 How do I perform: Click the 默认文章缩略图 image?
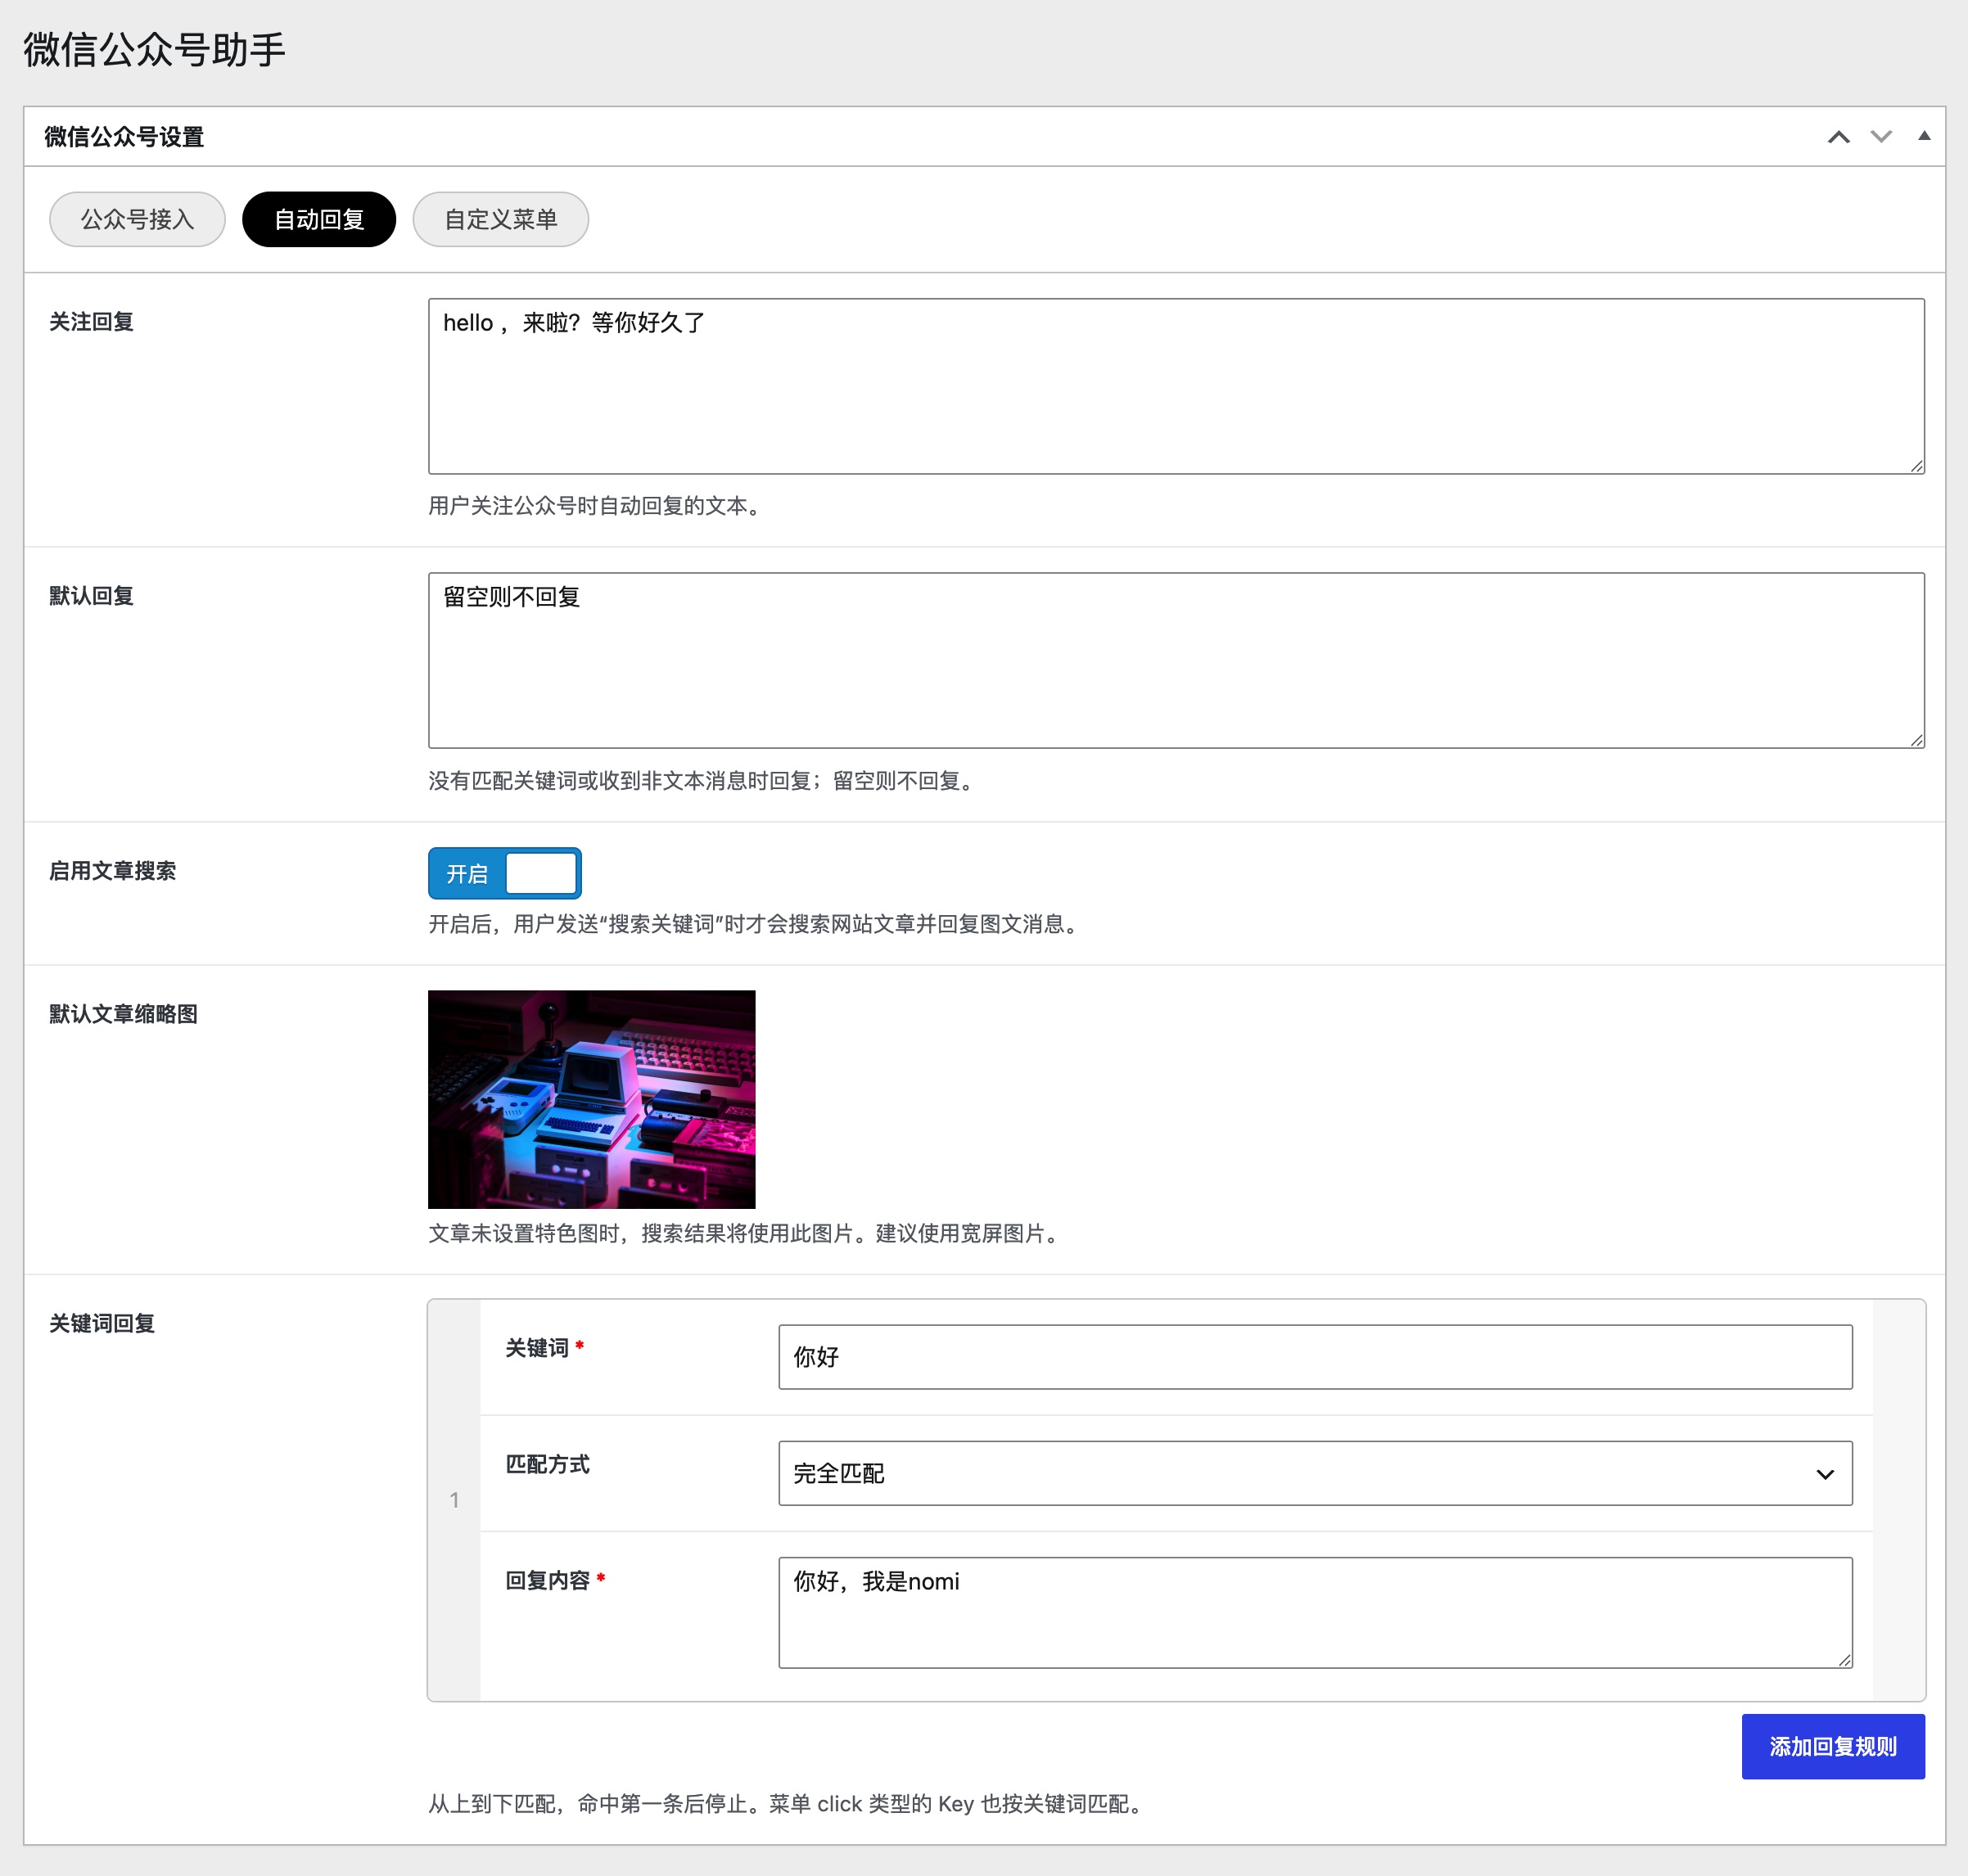point(592,1099)
